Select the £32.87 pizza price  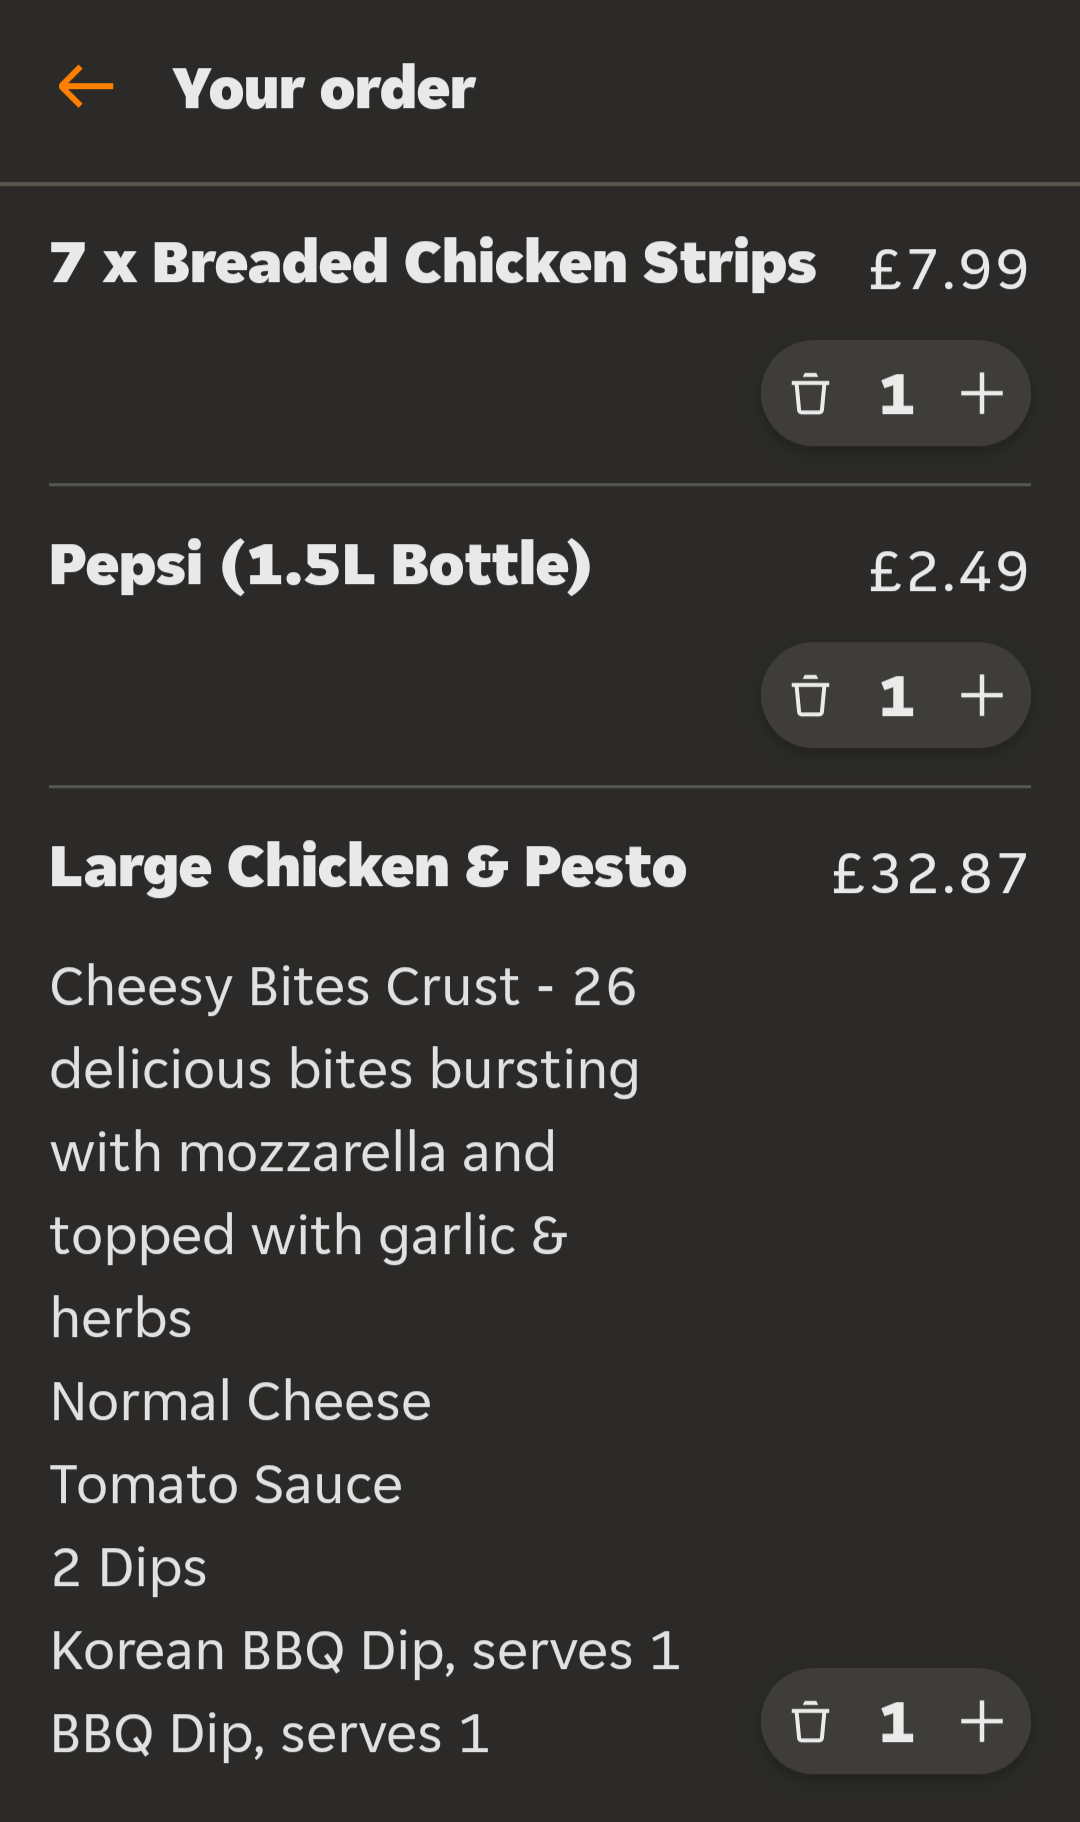tap(930, 874)
